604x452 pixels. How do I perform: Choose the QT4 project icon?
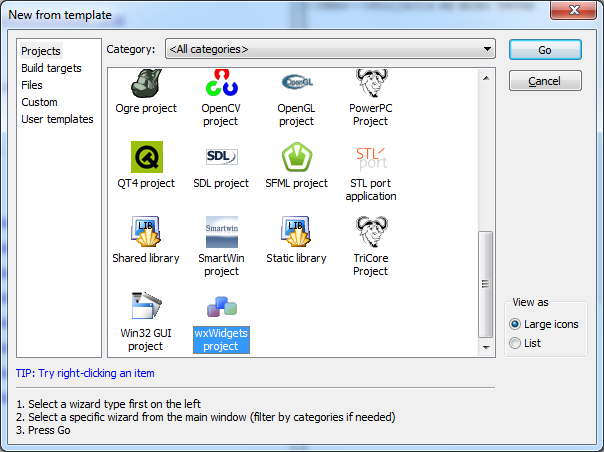[147, 157]
